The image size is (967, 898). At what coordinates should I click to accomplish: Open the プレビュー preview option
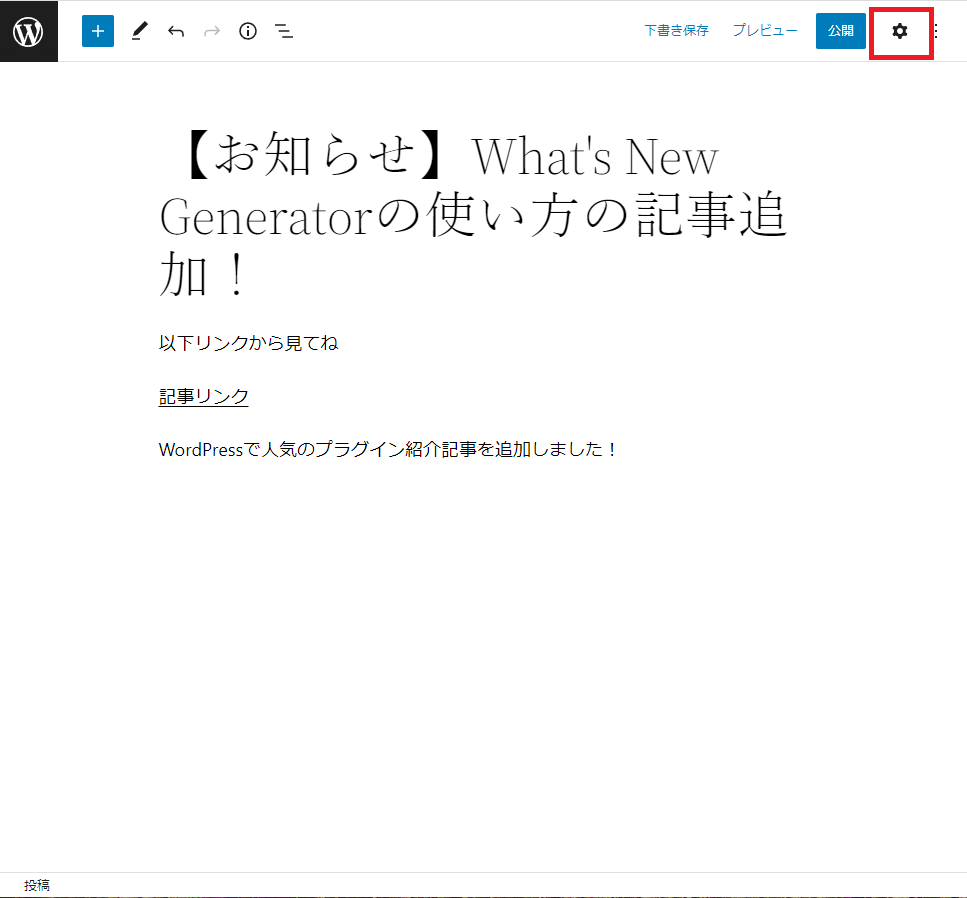tap(765, 30)
